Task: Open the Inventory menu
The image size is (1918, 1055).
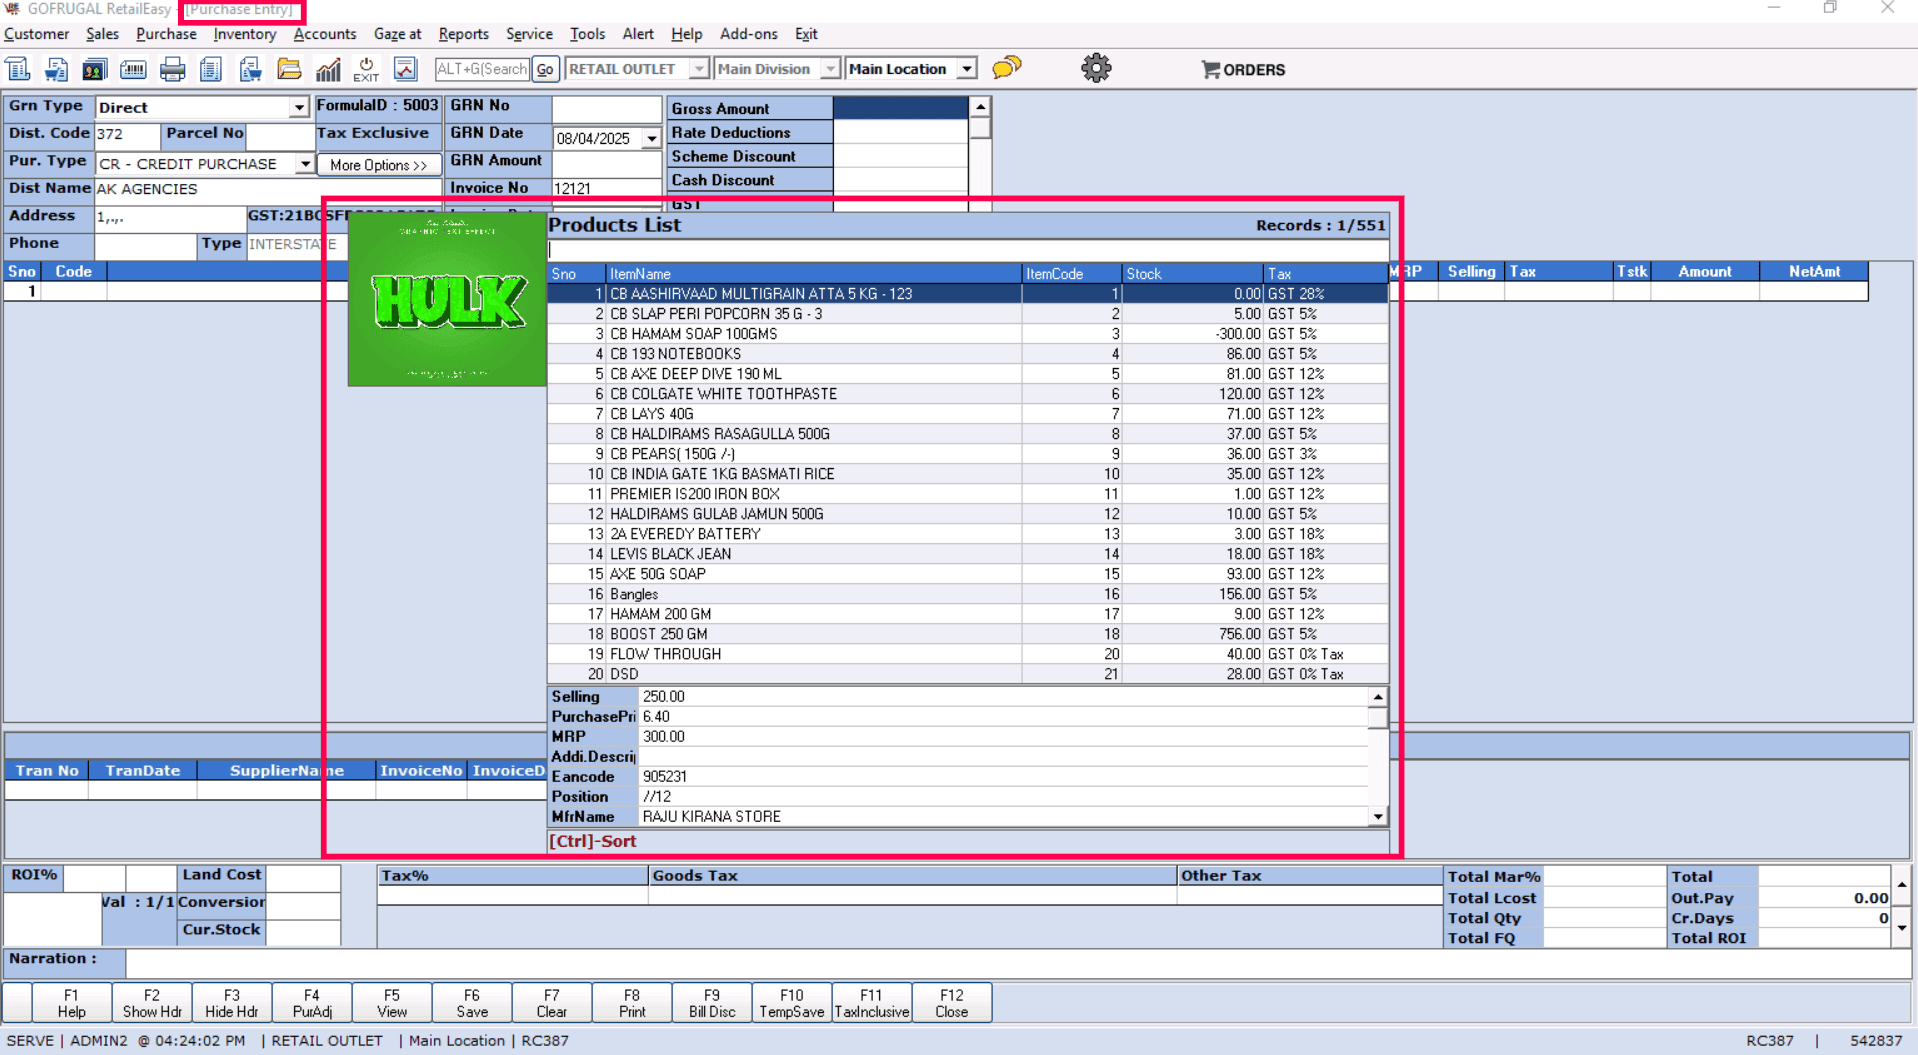Action: (244, 34)
